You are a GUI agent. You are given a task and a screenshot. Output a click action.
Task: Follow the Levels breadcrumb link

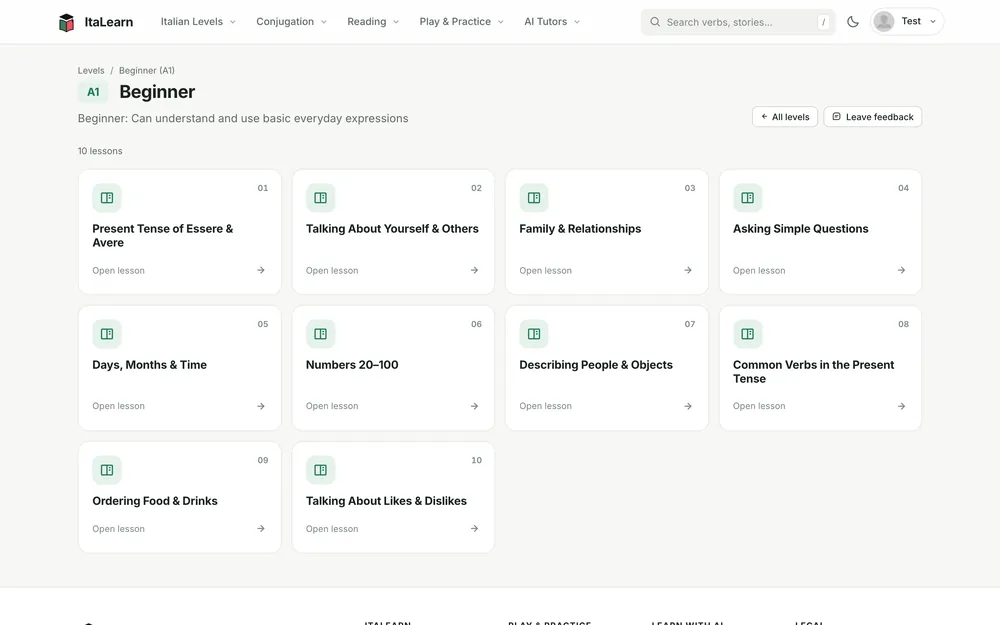tap(91, 71)
